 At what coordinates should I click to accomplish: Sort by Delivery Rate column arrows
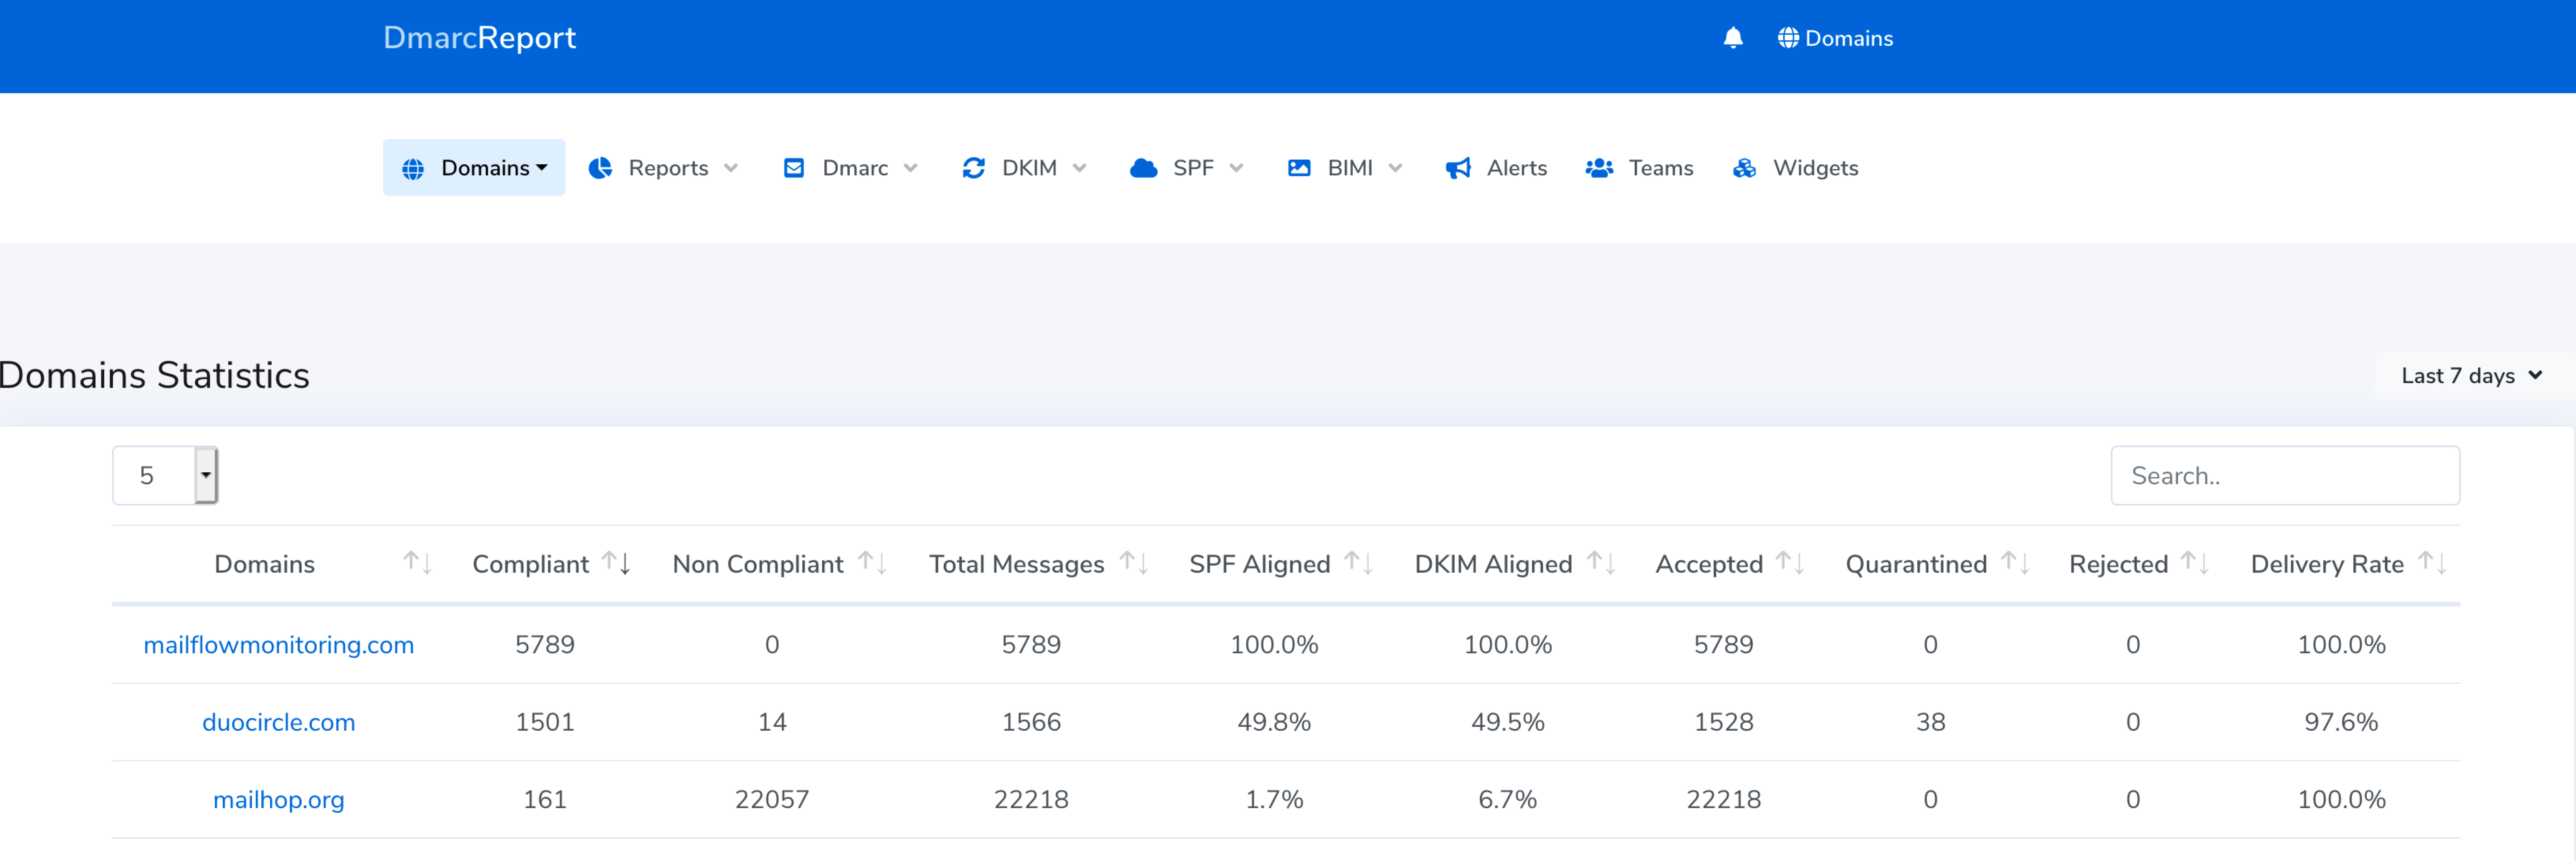point(2432,563)
